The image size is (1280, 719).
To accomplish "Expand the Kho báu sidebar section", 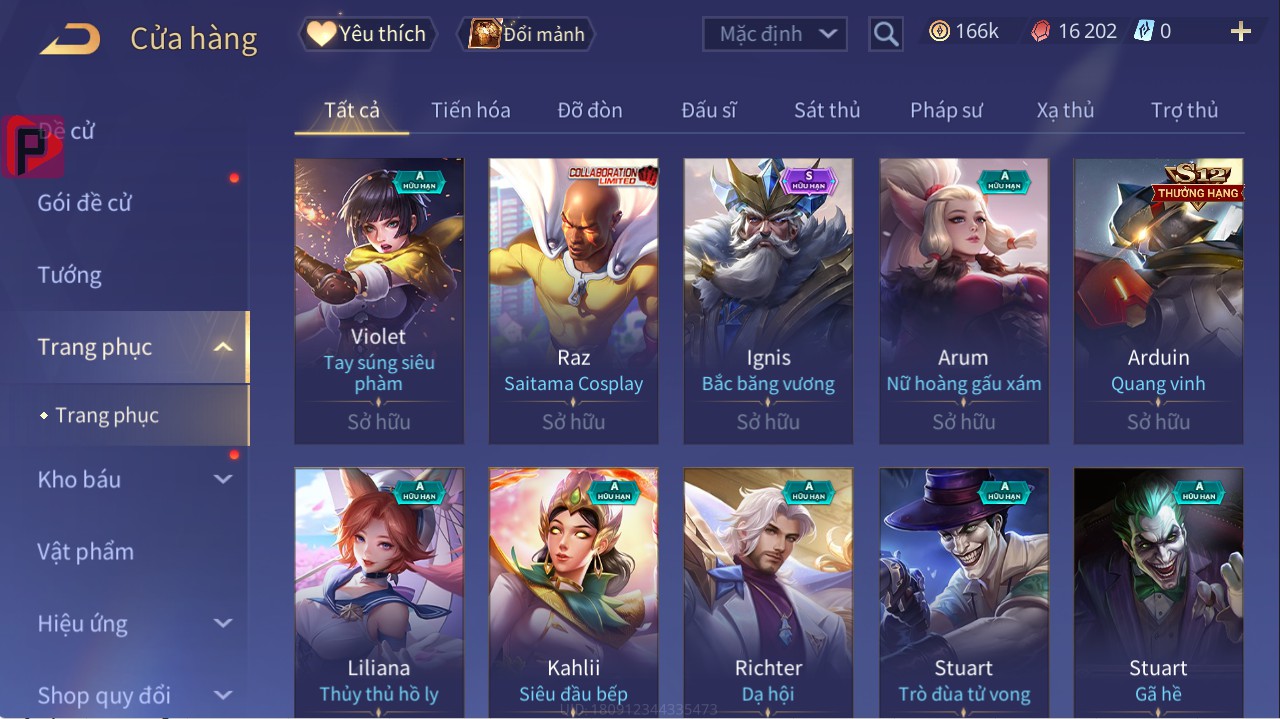I will coord(223,479).
